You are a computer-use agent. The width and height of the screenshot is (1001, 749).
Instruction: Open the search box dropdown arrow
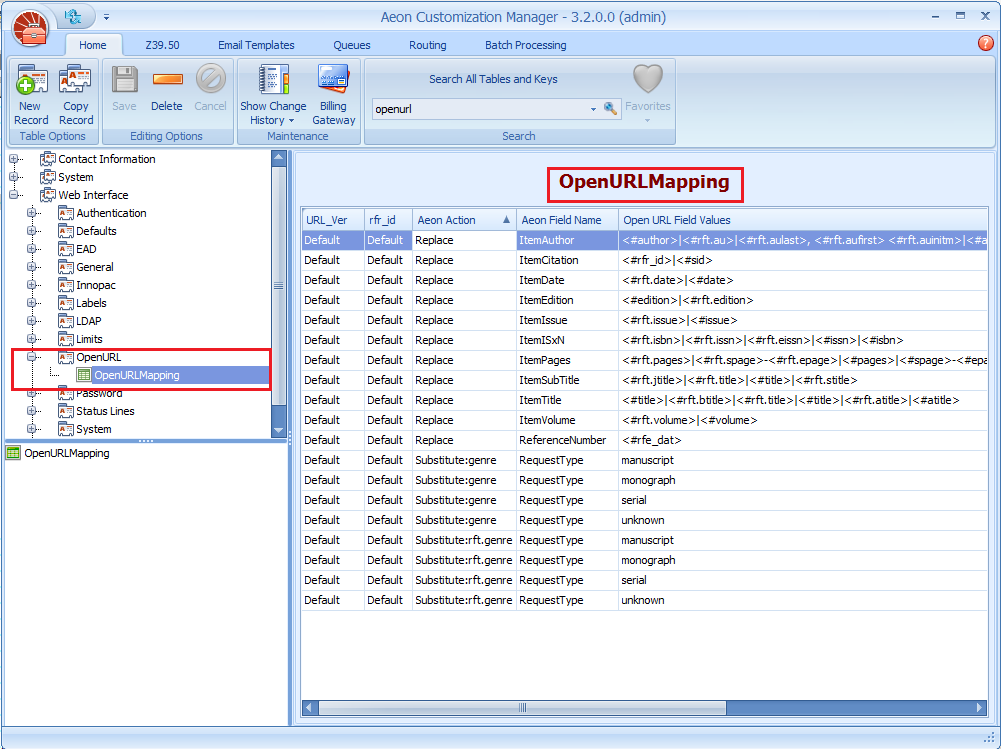(593, 109)
